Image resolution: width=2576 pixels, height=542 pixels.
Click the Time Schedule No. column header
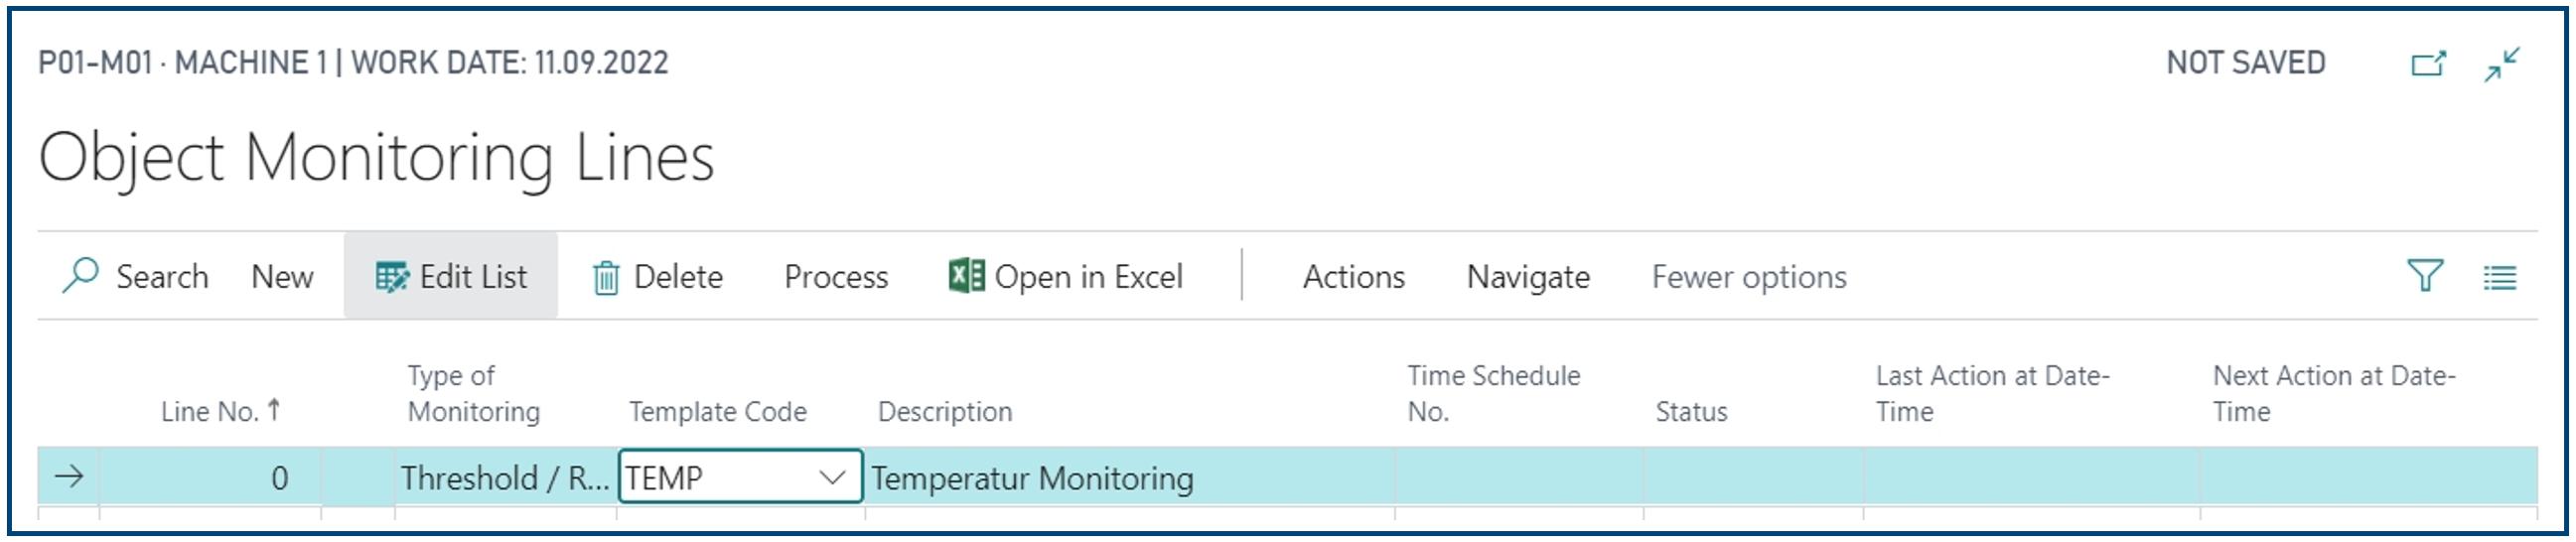coord(1493,393)
